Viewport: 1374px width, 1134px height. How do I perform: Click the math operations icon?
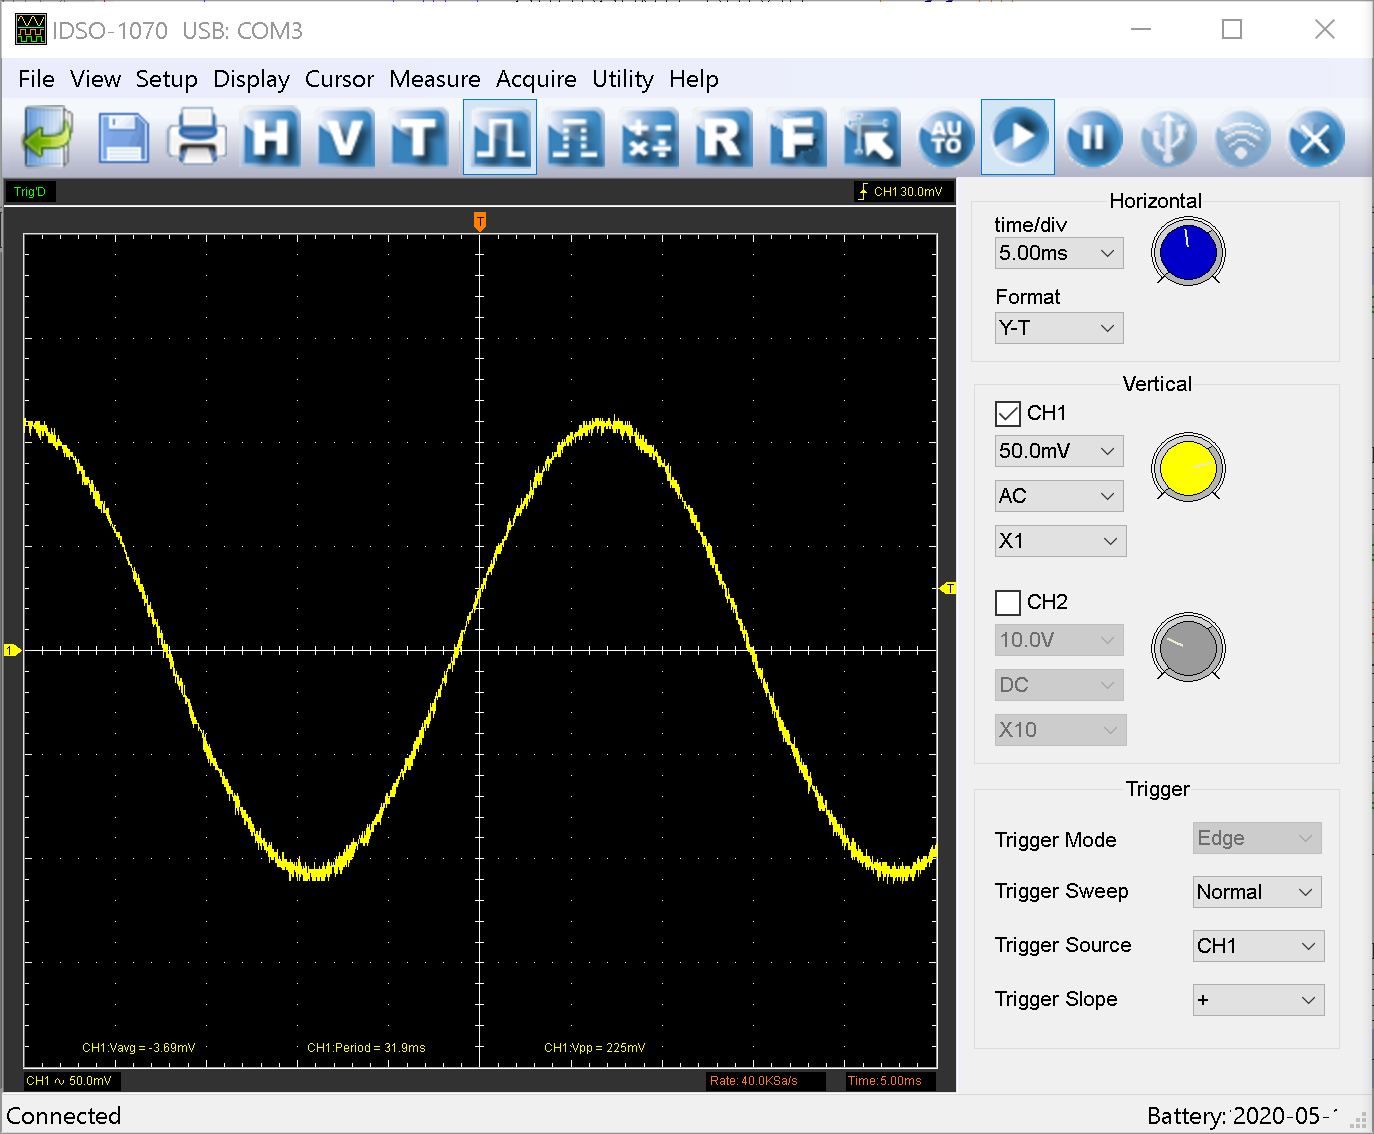tap(648, 137)
